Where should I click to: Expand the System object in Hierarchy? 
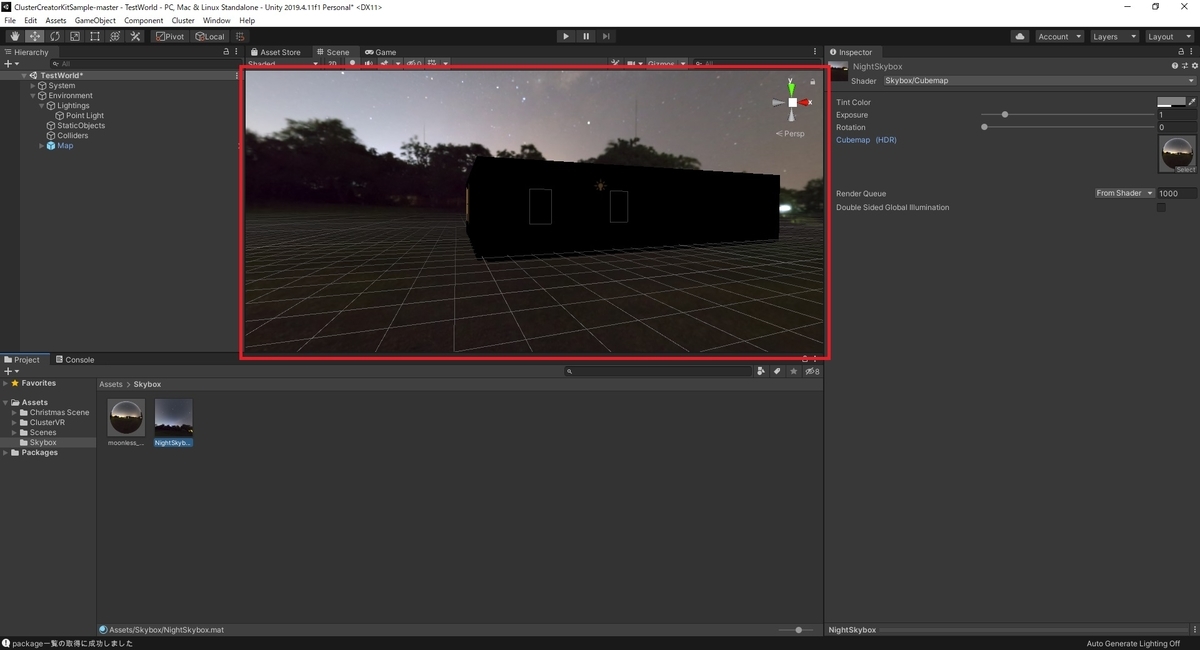pos(33,86)
